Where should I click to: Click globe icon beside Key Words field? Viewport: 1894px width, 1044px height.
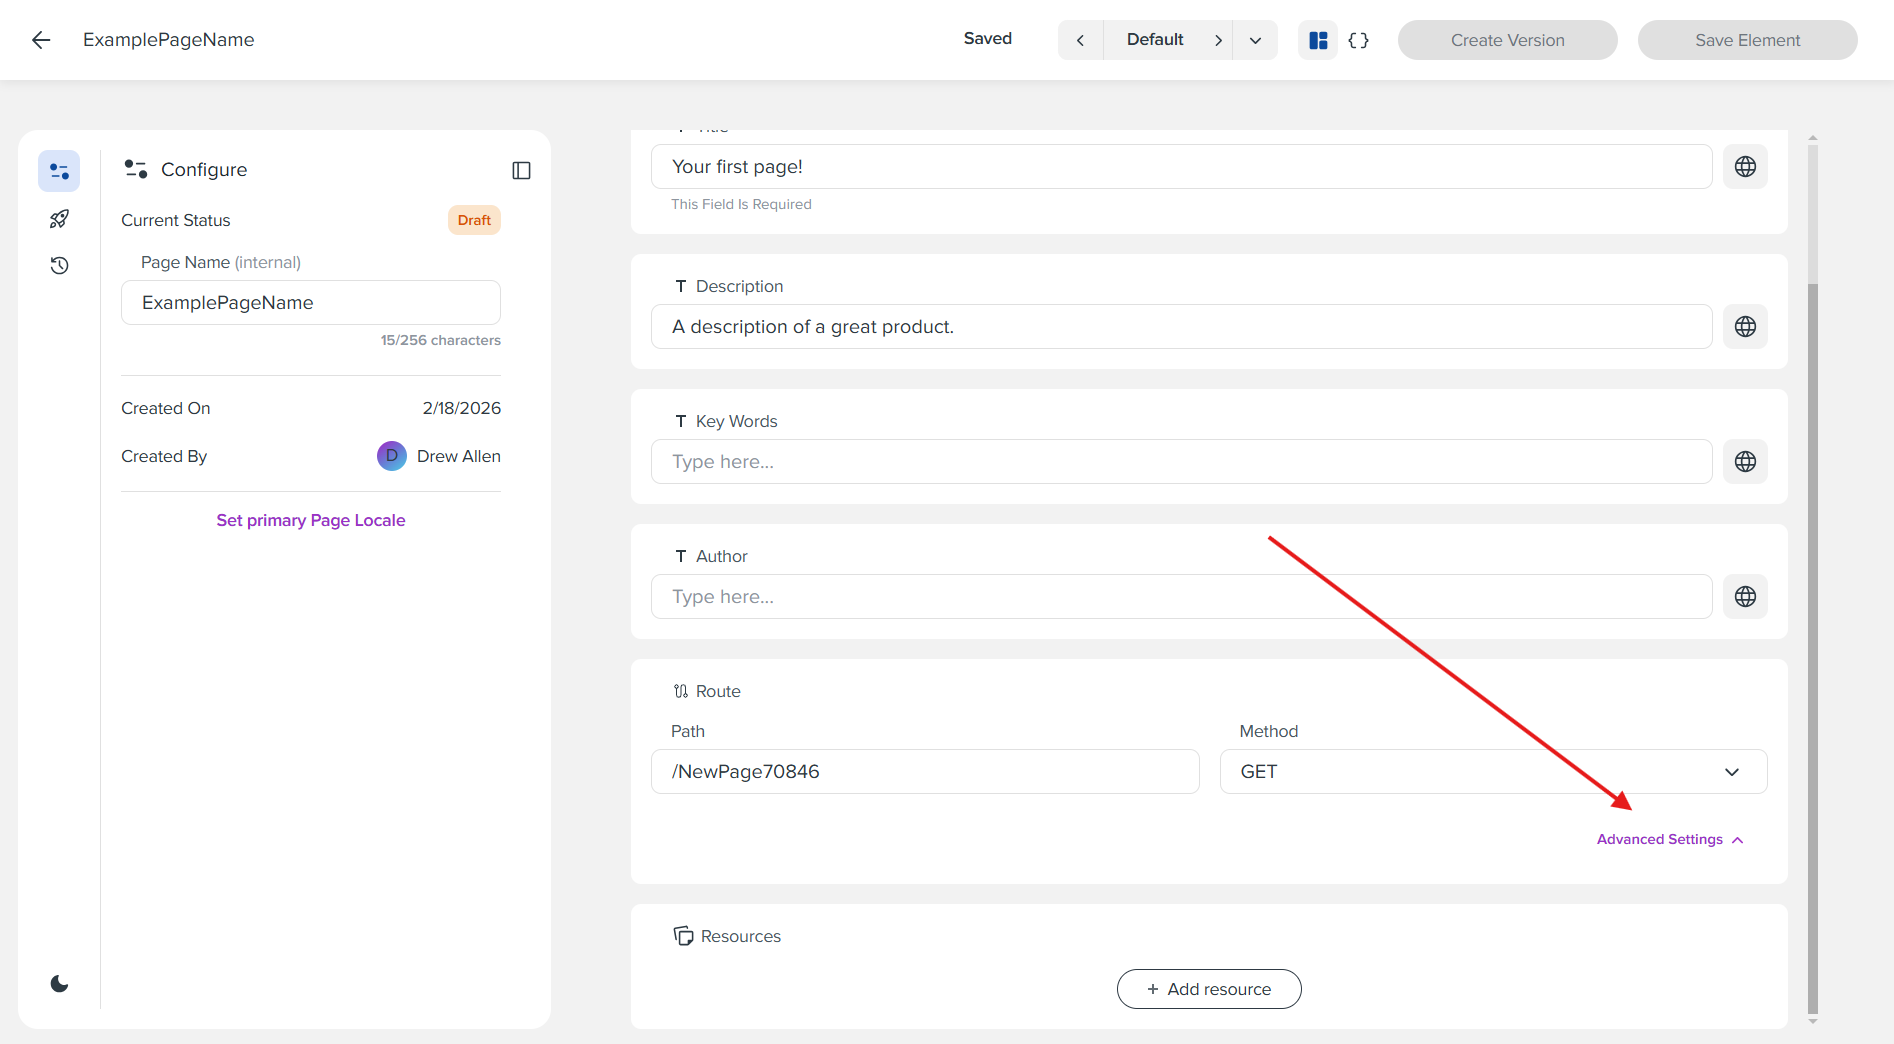pos(1745,462)
